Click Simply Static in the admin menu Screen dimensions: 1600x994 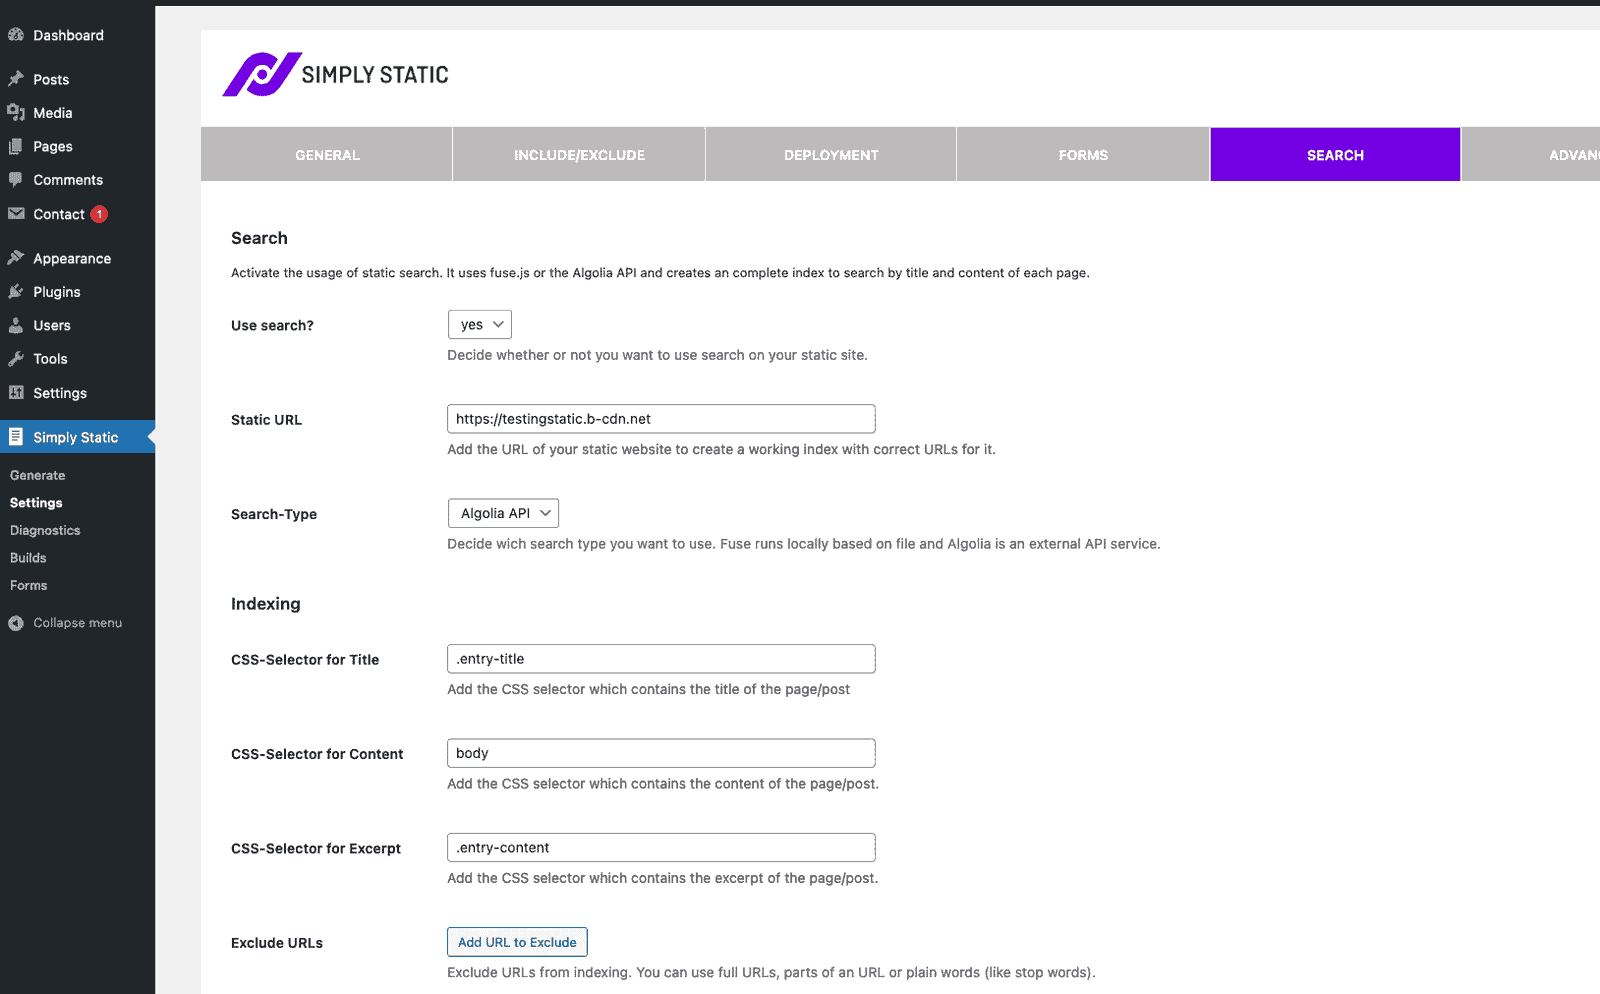[77, 437]
